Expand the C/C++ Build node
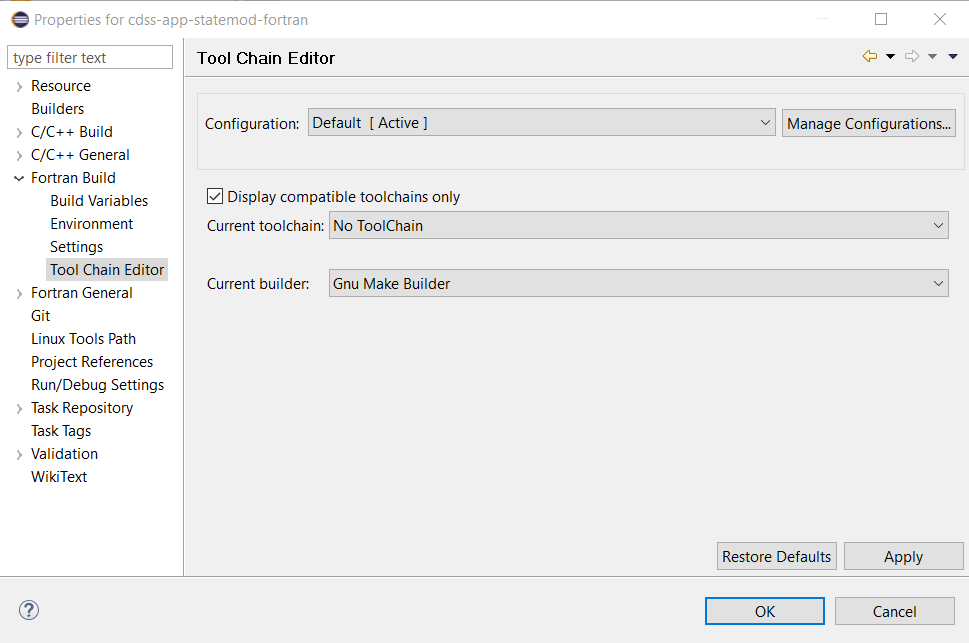The height and width of the screenshot is (643, 969). point(19,133)
